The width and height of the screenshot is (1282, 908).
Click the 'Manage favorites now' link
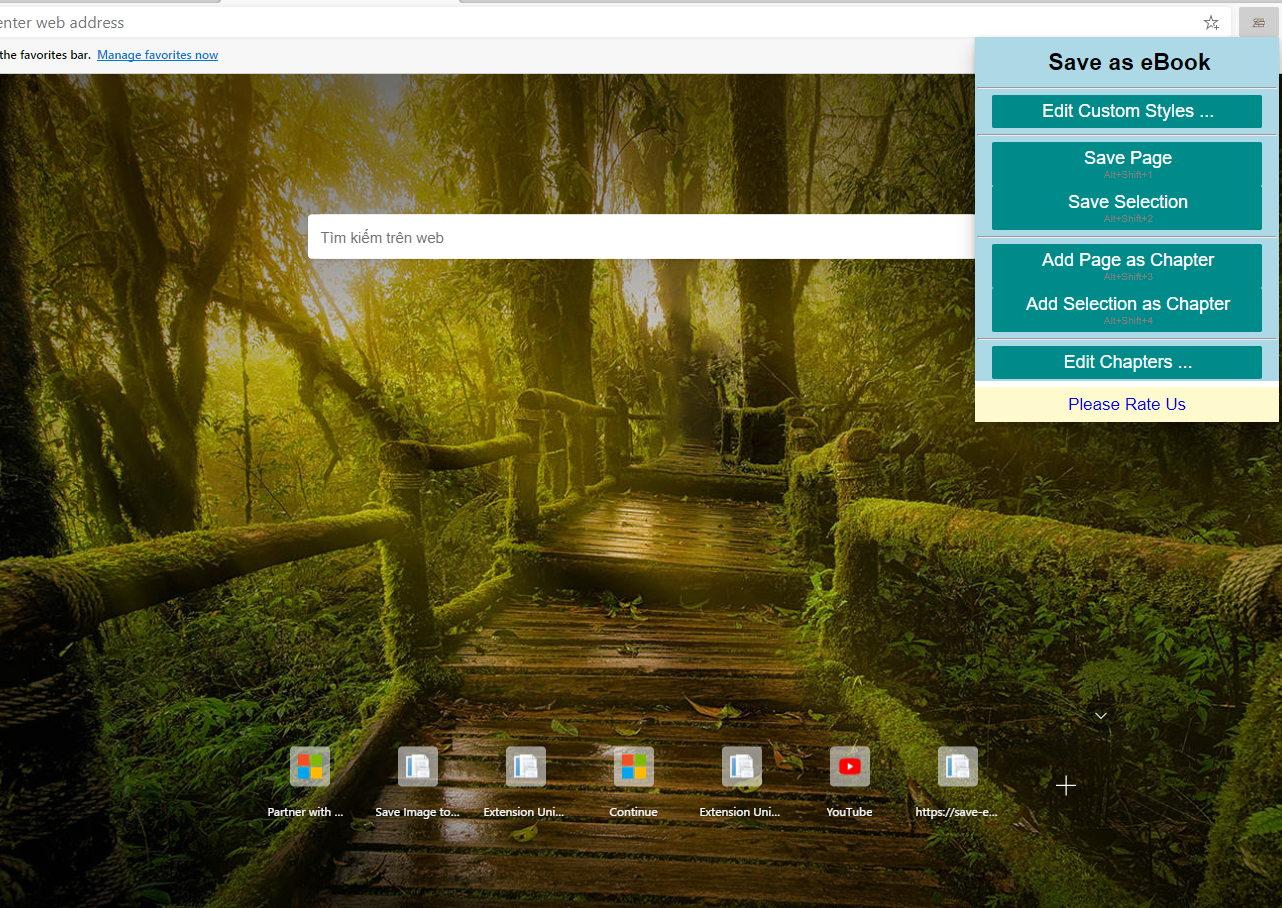(x=157, y=55)
